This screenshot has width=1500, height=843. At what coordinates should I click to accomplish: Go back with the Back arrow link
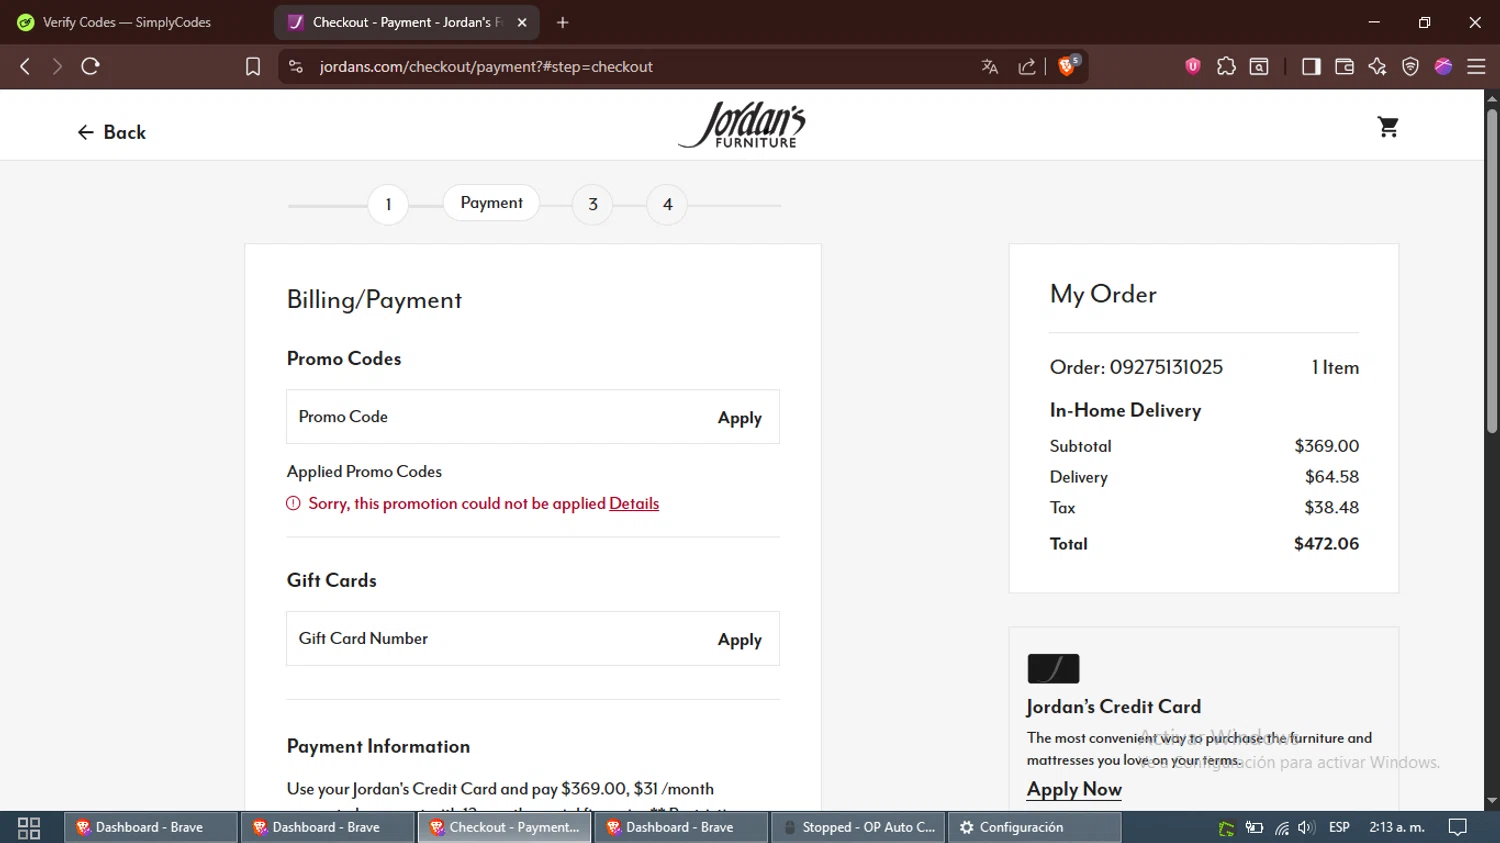pos(112,132)
